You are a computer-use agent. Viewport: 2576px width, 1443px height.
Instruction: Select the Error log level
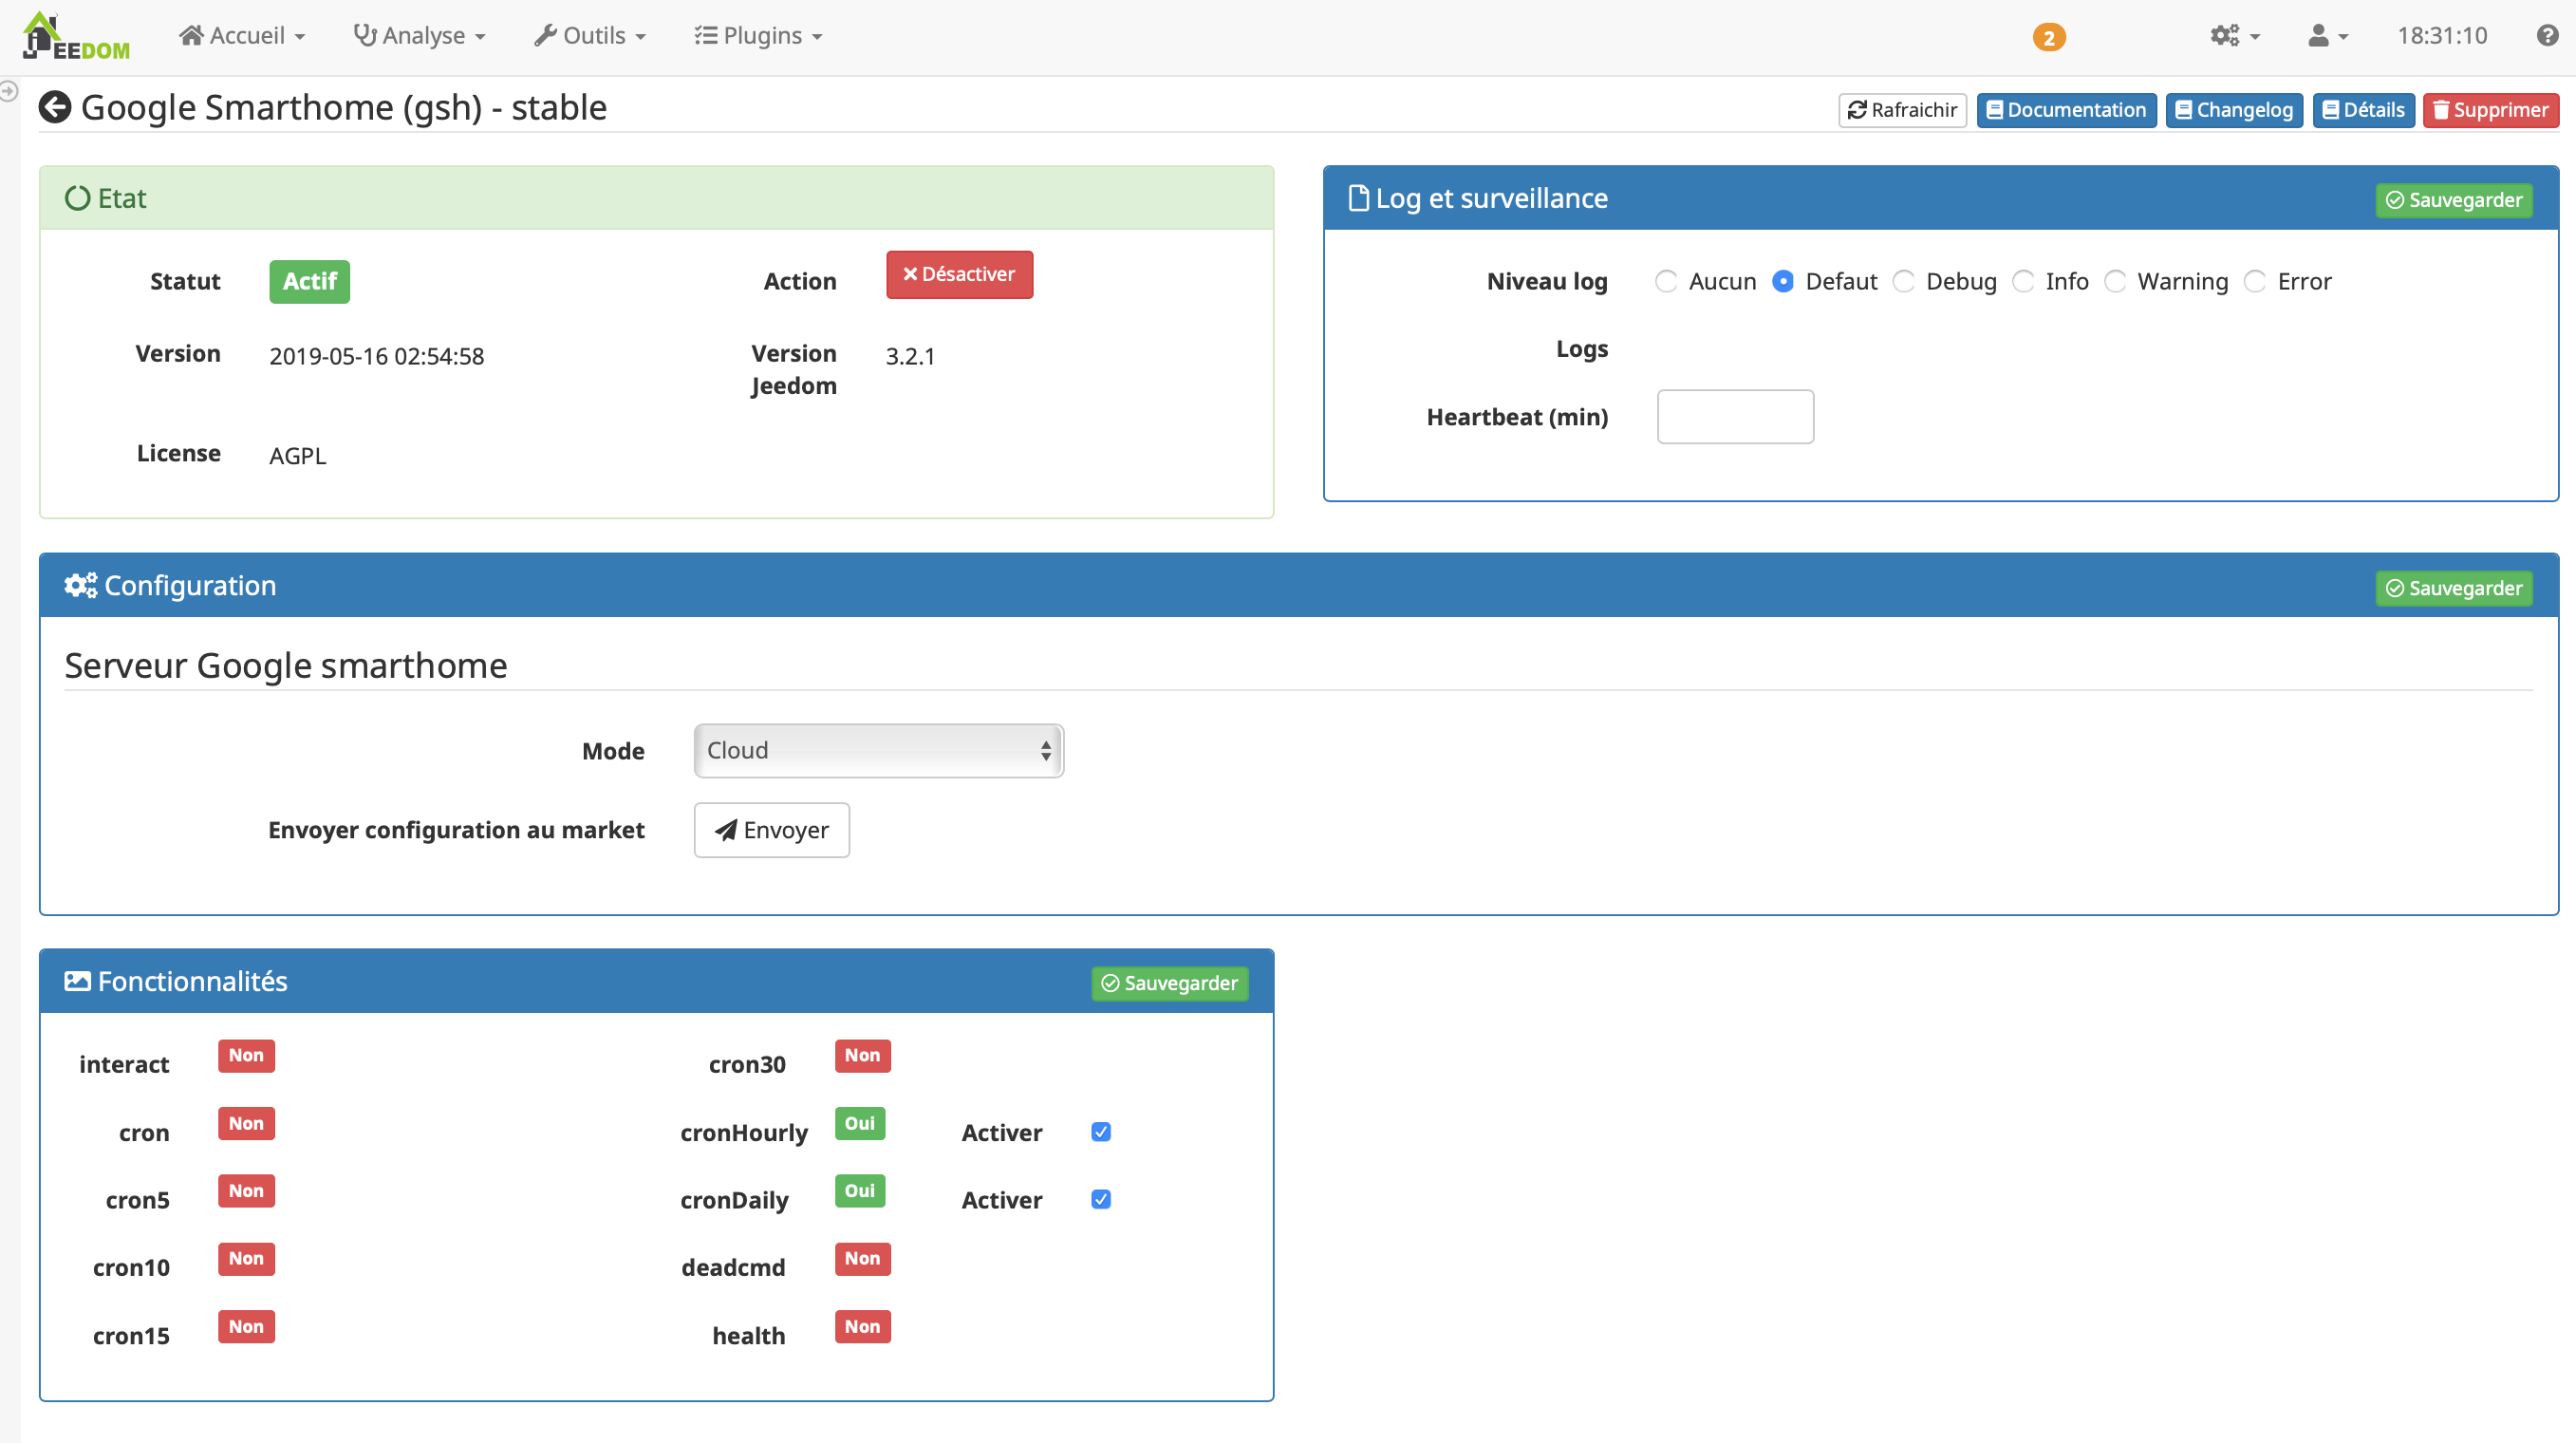coord(2255,282)
